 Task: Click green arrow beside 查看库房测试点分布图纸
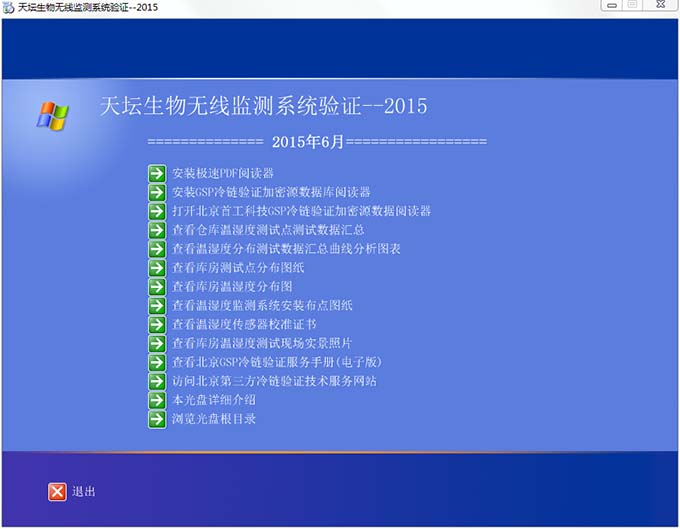157,268
